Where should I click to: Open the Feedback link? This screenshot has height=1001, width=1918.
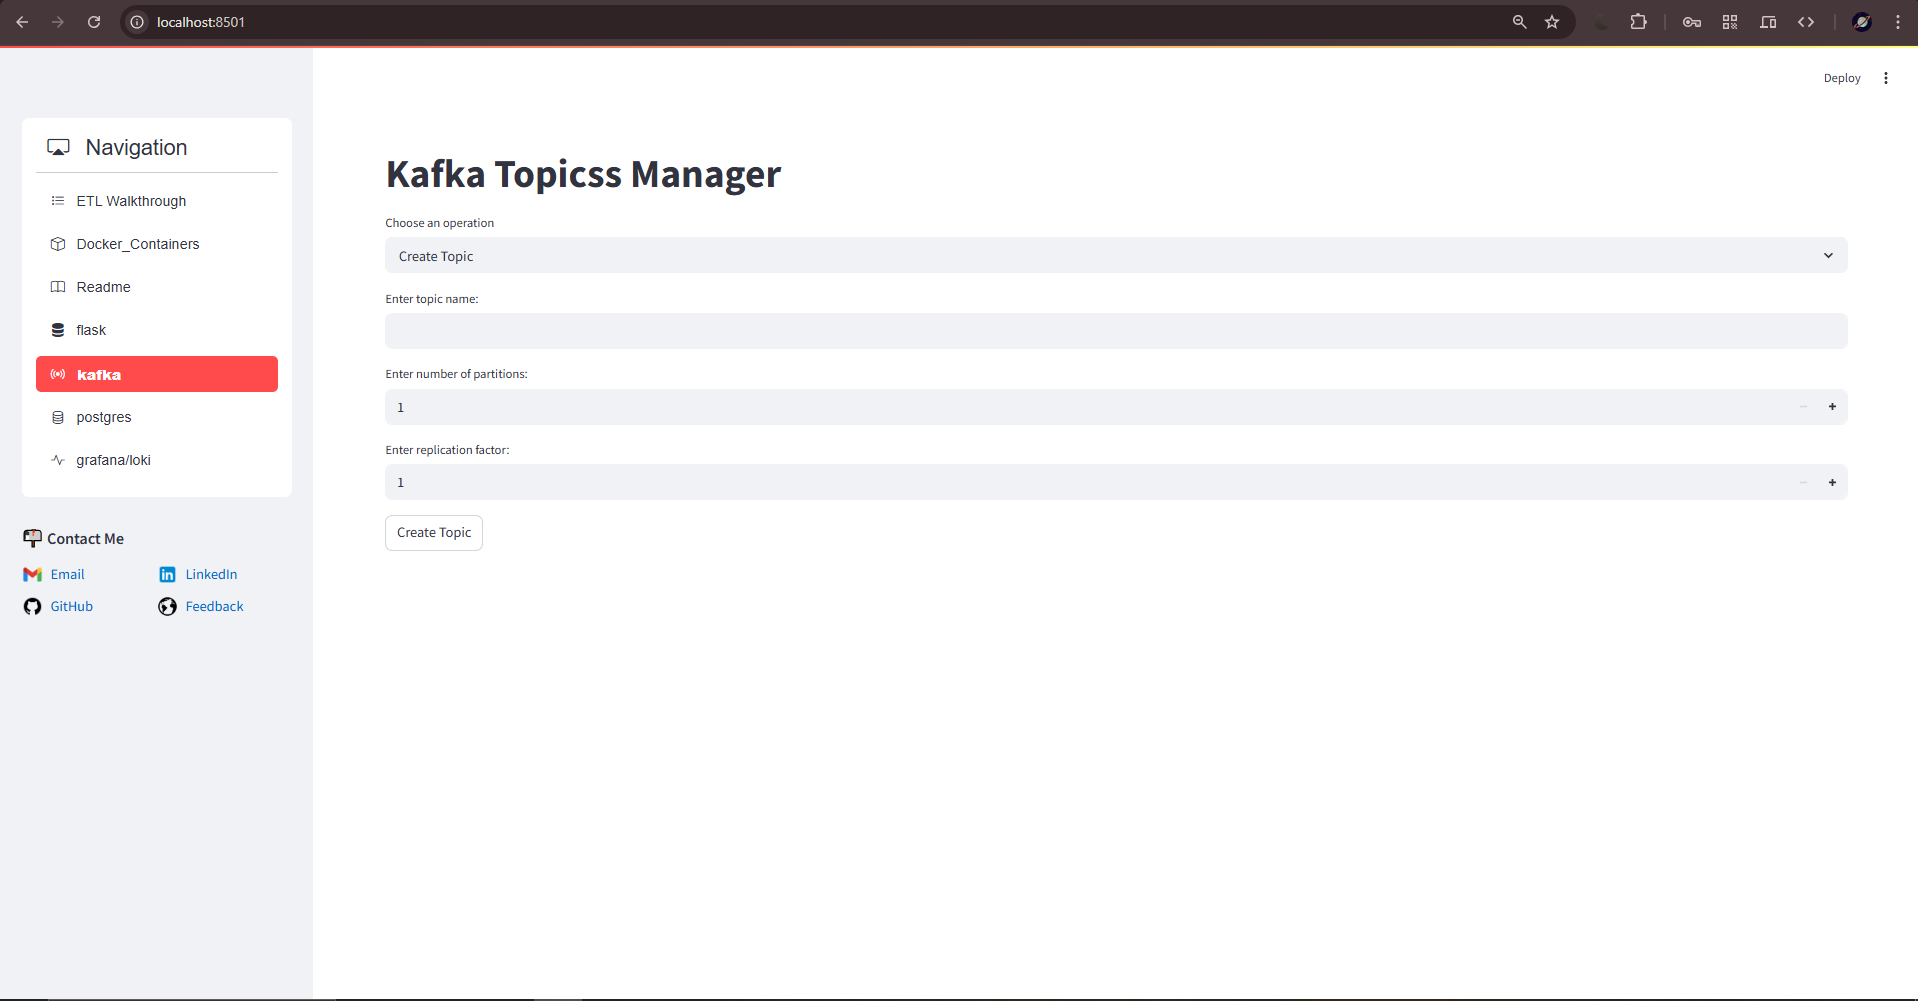tap(213, 606)
